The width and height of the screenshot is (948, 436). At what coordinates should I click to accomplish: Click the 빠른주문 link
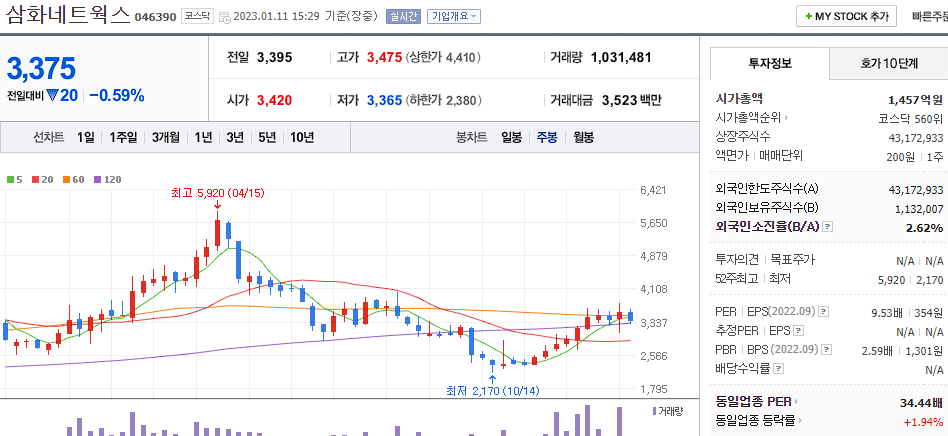(930, 16)
